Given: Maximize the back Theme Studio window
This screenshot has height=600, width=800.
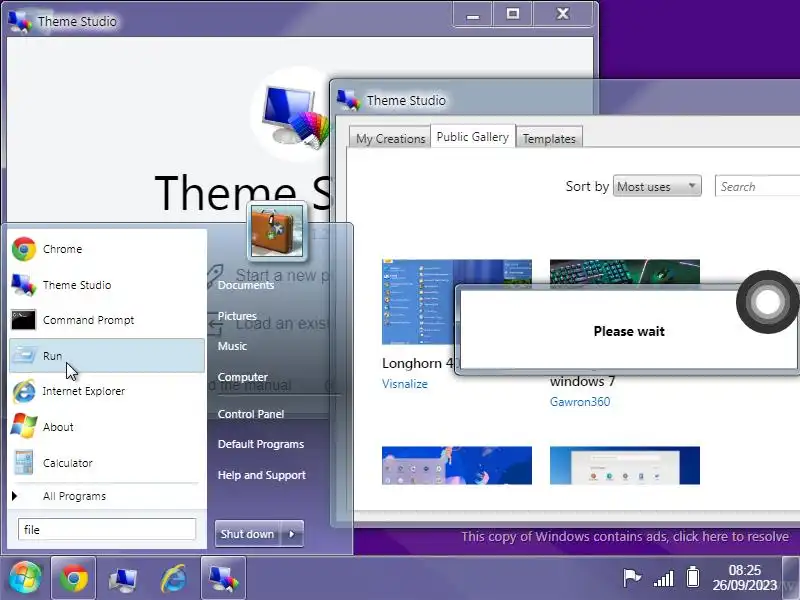Looking at the screenshot, I should (512, 14).
